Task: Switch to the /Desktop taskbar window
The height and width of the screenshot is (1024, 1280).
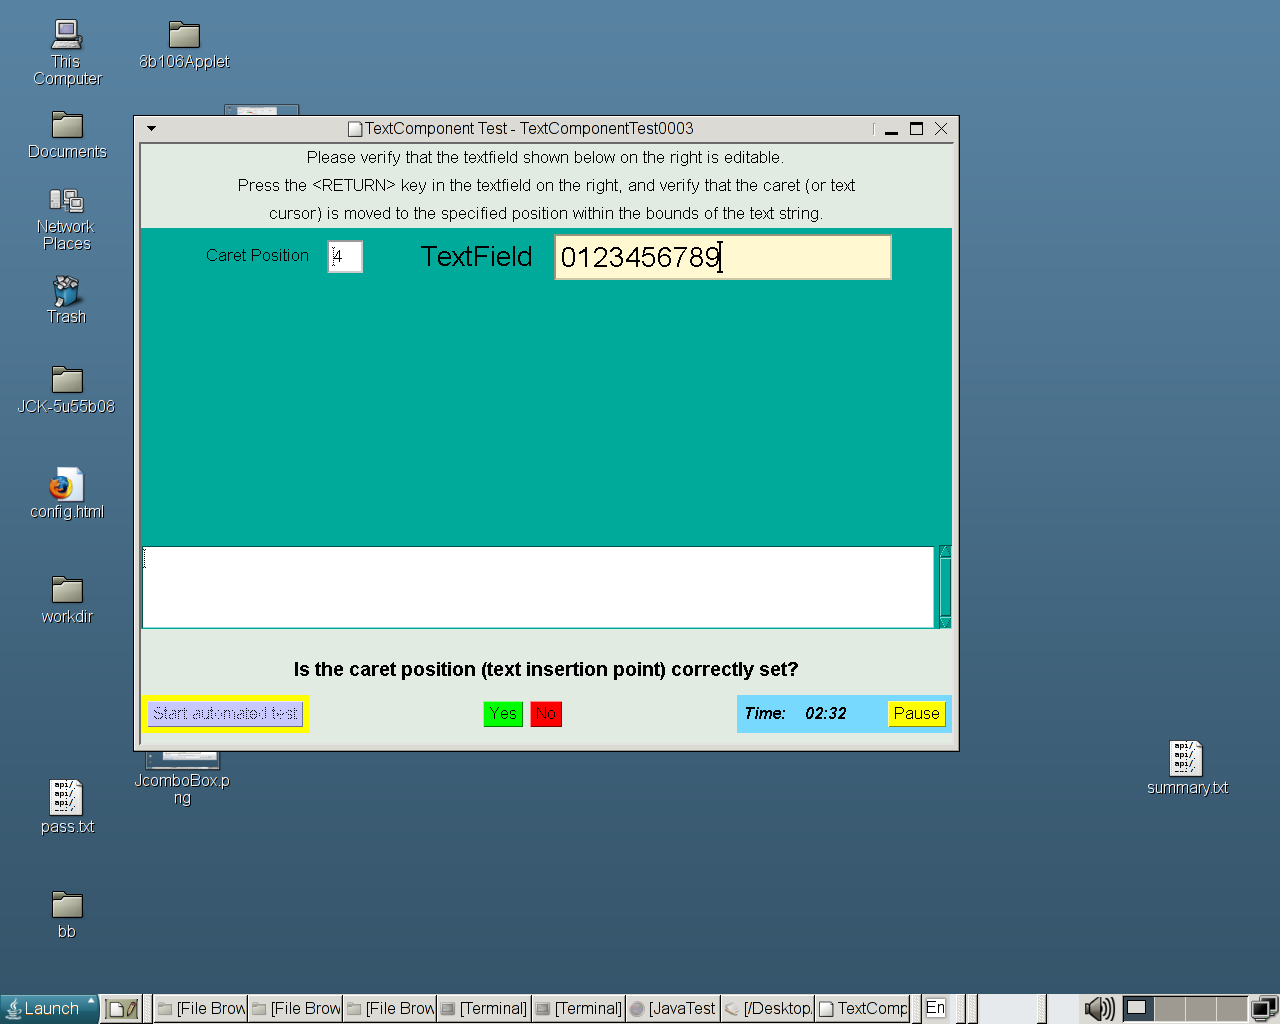Action: (x=768, y=1008)
